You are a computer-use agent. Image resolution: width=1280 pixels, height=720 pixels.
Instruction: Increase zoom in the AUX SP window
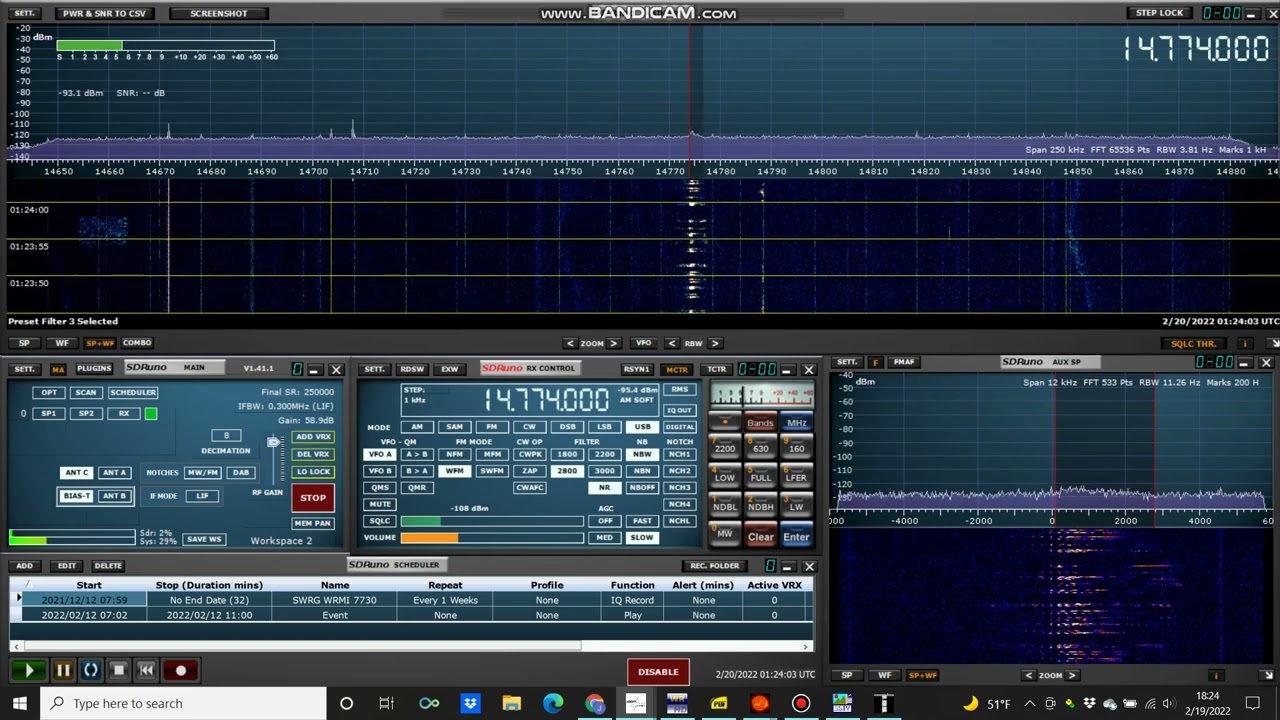pyautogui.click(x=1073, y=676)
